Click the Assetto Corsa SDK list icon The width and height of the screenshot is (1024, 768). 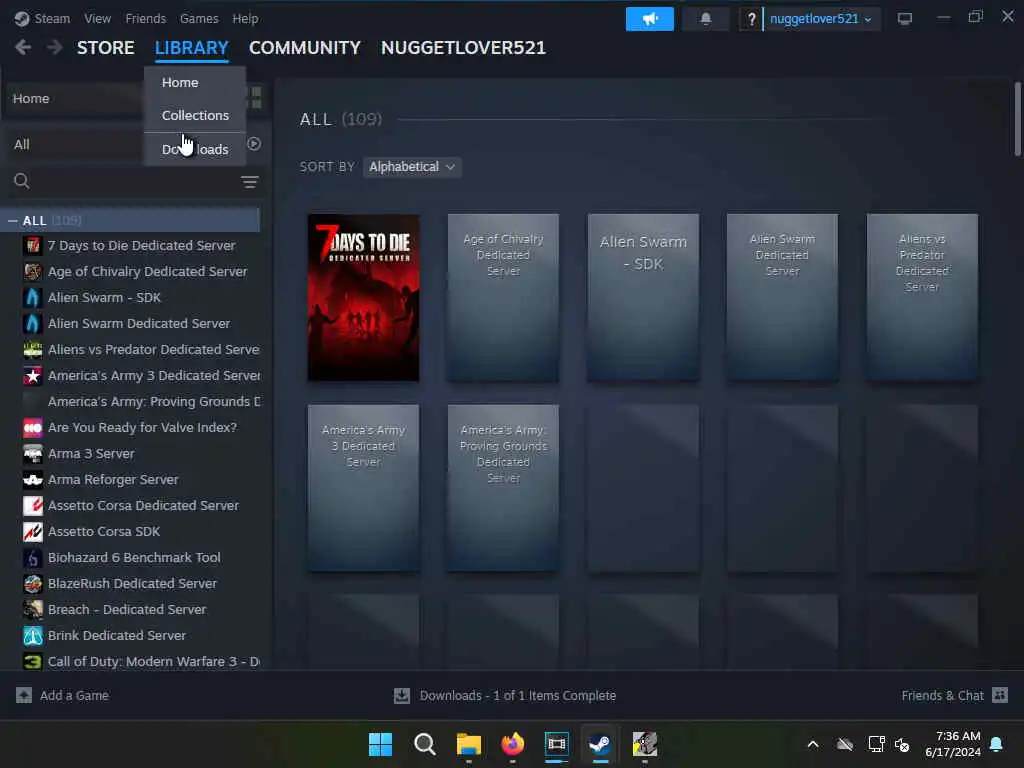point(33,532)
